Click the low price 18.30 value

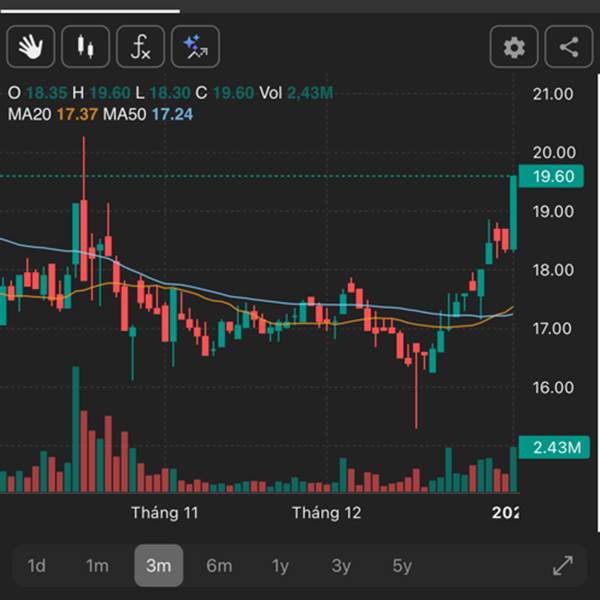pos(170,93)
